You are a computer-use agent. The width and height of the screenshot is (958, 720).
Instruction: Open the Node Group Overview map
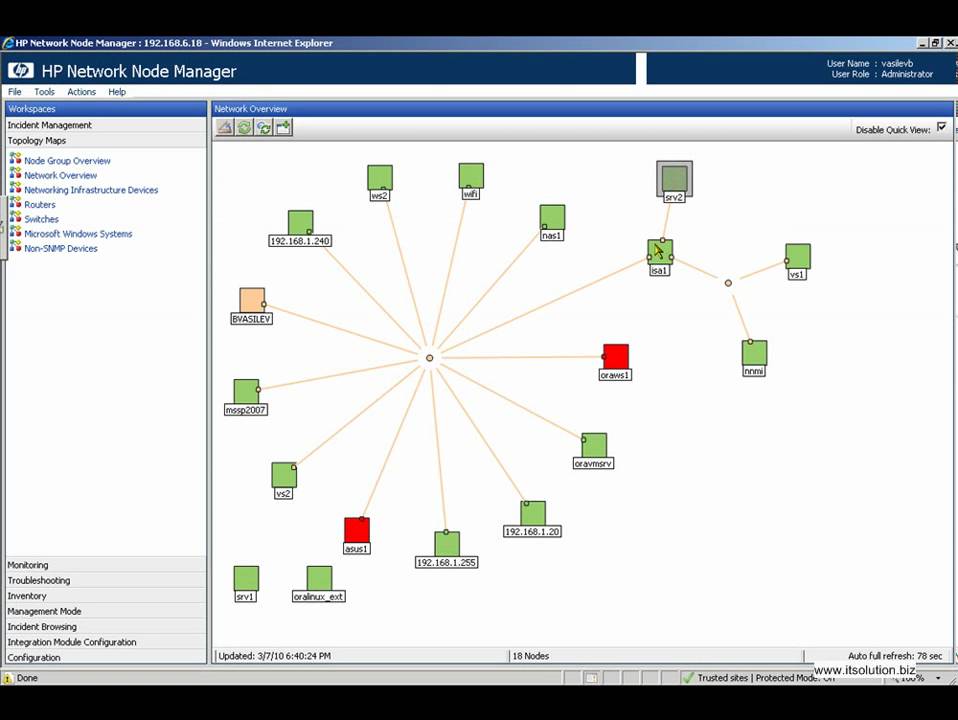[67, 161]
